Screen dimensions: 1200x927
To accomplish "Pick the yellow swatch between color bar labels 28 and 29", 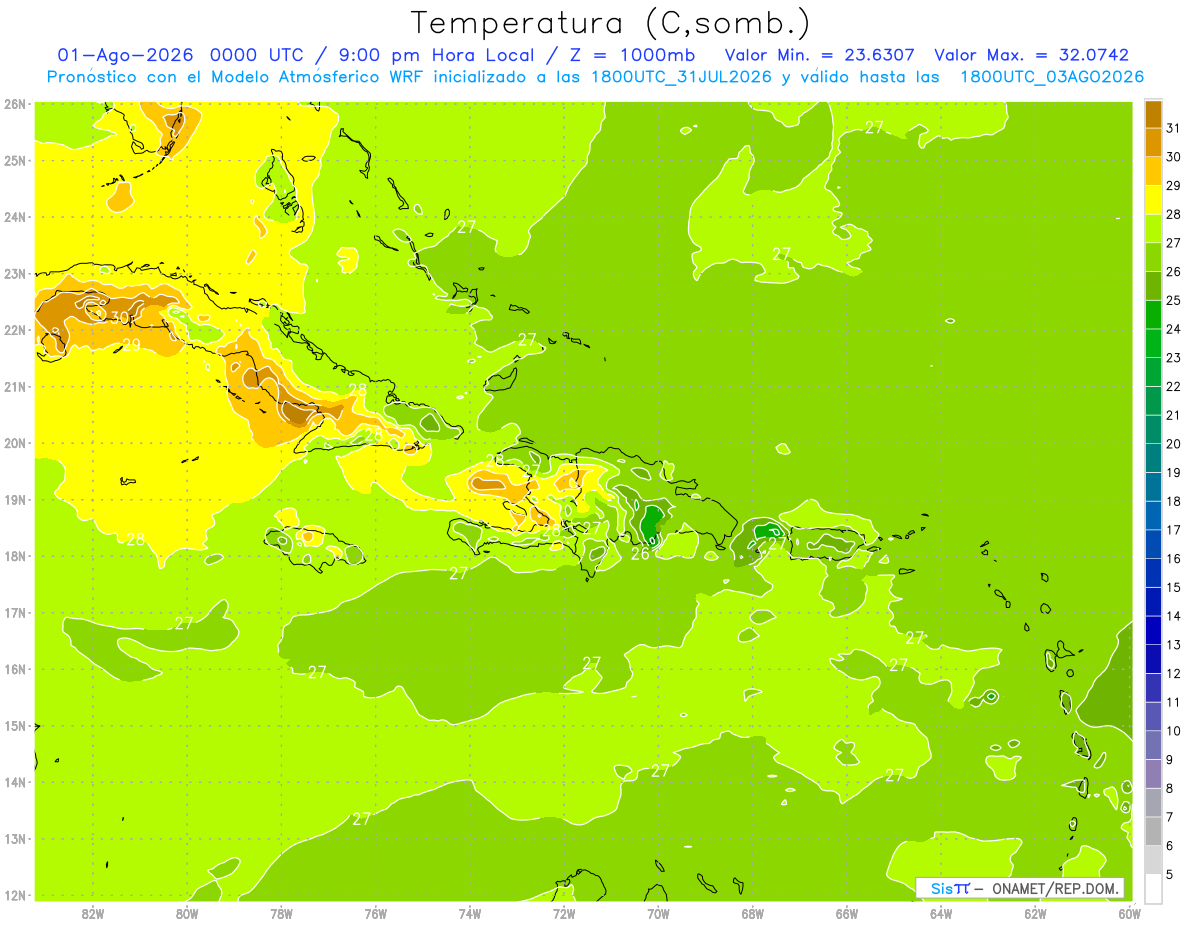I will coord(1153,200).
